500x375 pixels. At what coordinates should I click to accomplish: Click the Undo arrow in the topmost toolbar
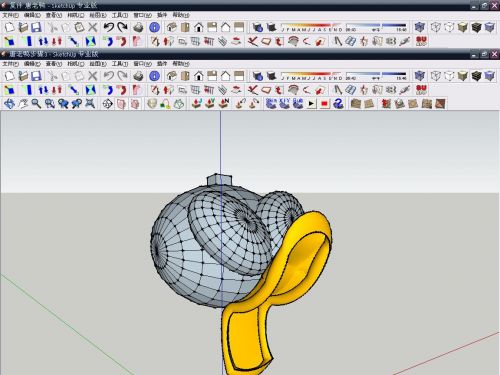[x=109, y=27]
